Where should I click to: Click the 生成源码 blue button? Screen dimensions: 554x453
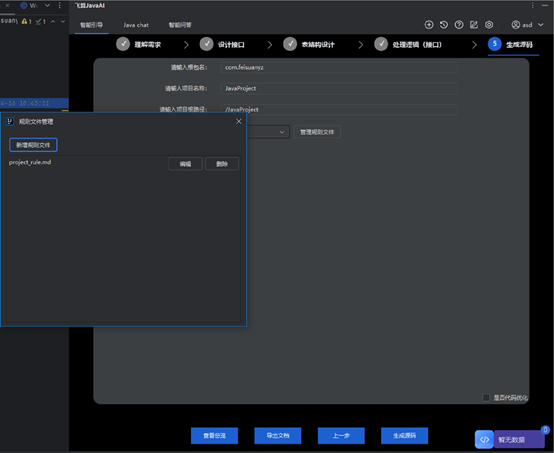pyautogui.click(x=405, y=436)
